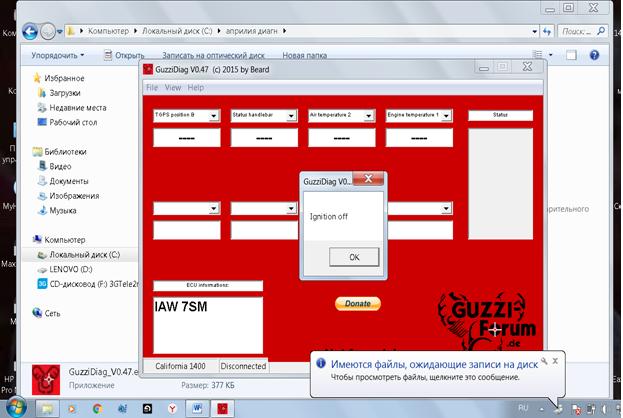Viewport: 623px width, 418px height.
Task: Click the Explorer search box
Action: (583, 31)
